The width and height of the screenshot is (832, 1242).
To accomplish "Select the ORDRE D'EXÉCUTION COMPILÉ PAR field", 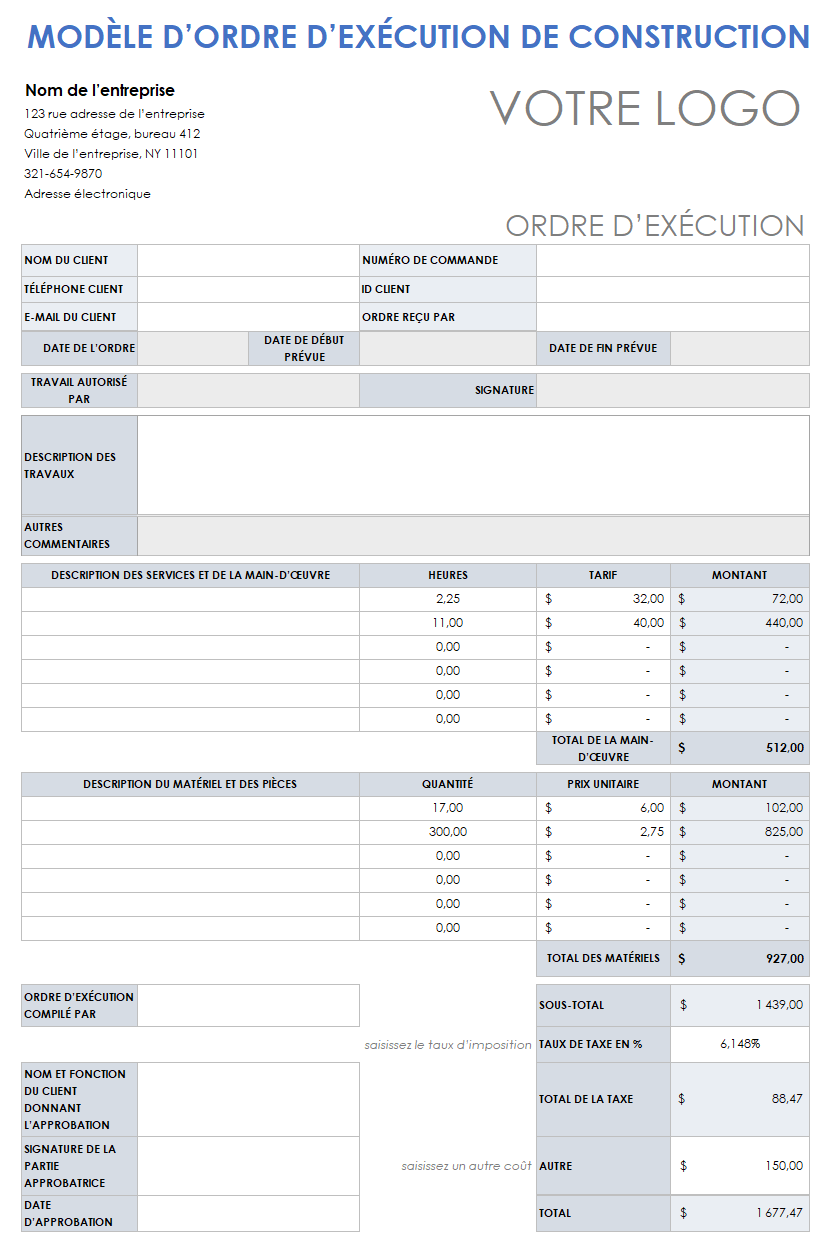I will point(248,1005).
